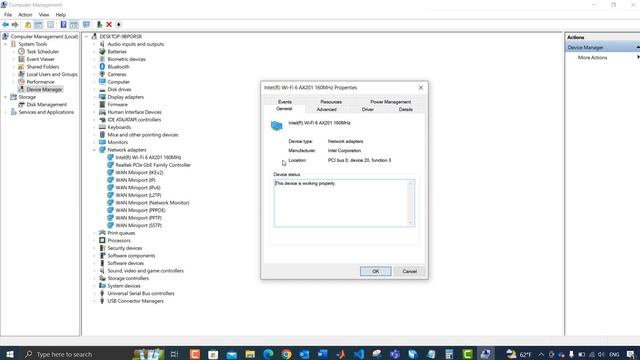Click the Back arrow in the toolbar

(x=6, y=25)
